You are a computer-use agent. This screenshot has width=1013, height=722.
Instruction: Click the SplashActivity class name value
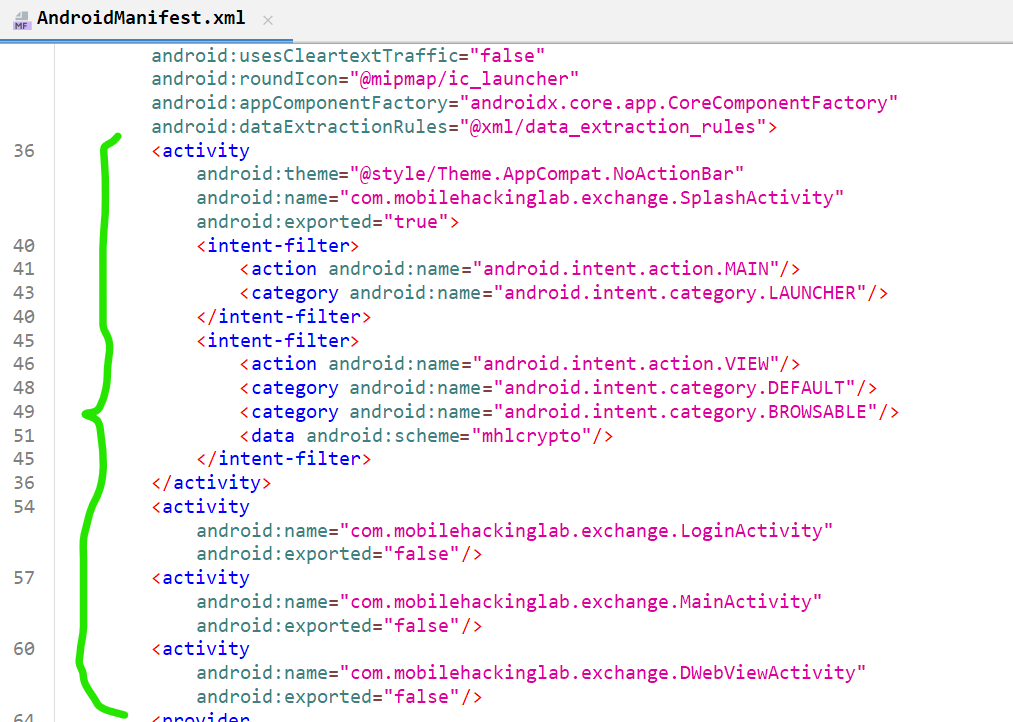(592, 198)
